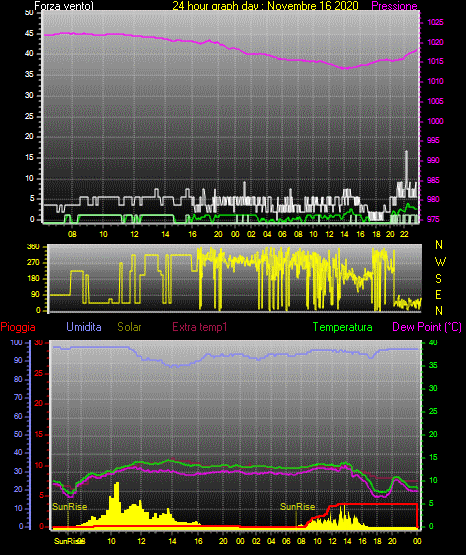The width and height of the screenshot is (466, 555).
Task: Click the second SunRise marker text
Action: 298,507
